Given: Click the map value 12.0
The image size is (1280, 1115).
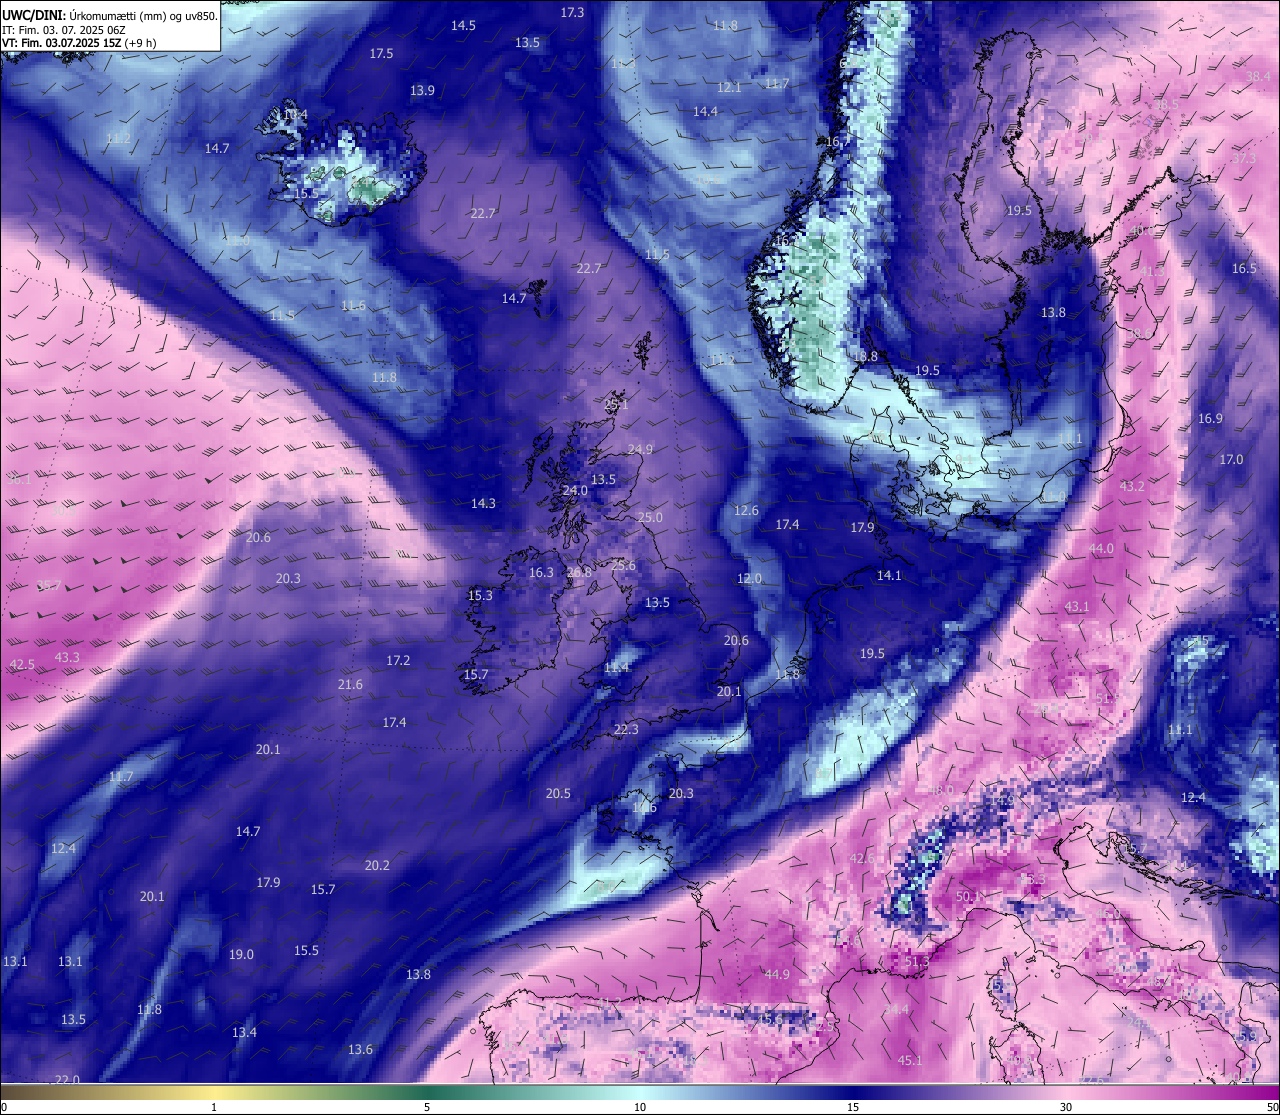Looking at the screenshot, I should 749,578.
